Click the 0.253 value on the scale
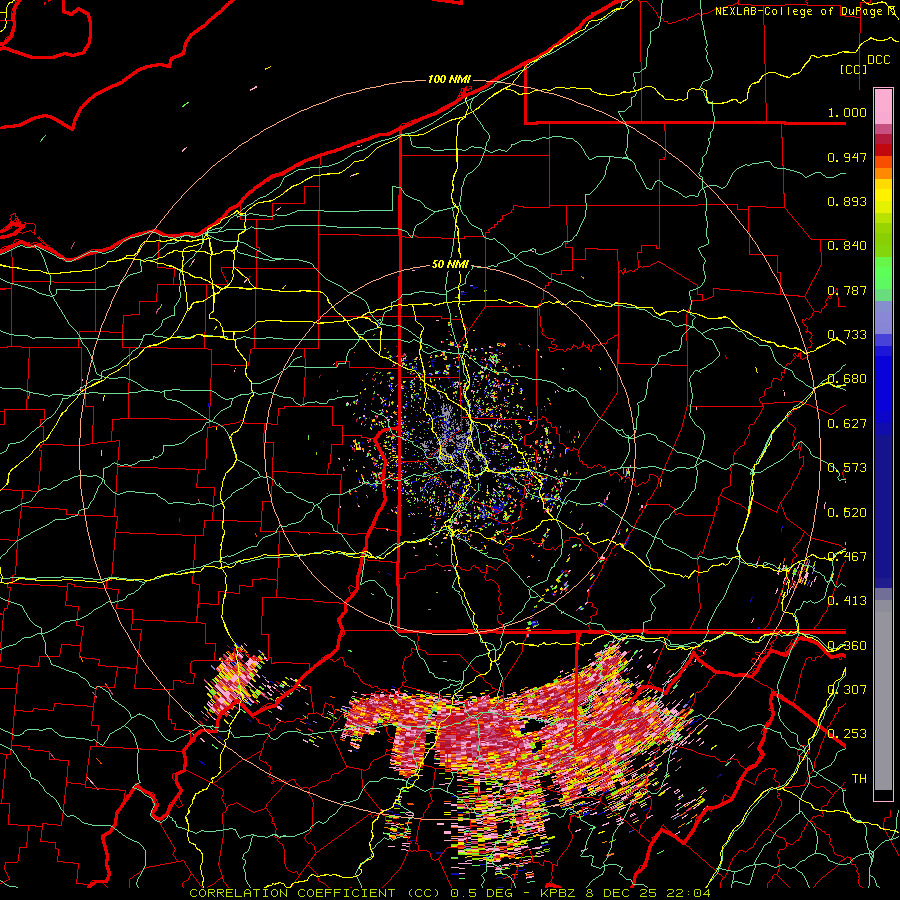This screenshot has width=900, height=900. [x=847, y=734]
